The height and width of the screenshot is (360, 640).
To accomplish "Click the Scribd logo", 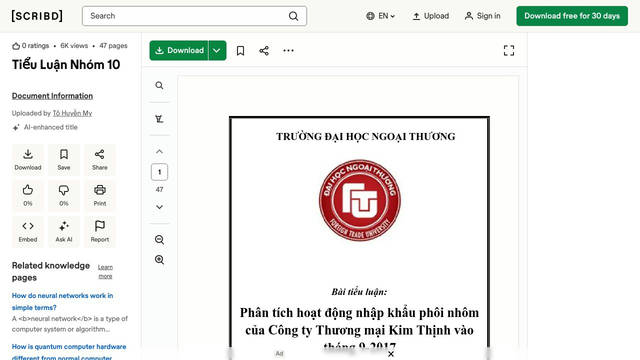I will pyautogui.click(x=37, y=16).
